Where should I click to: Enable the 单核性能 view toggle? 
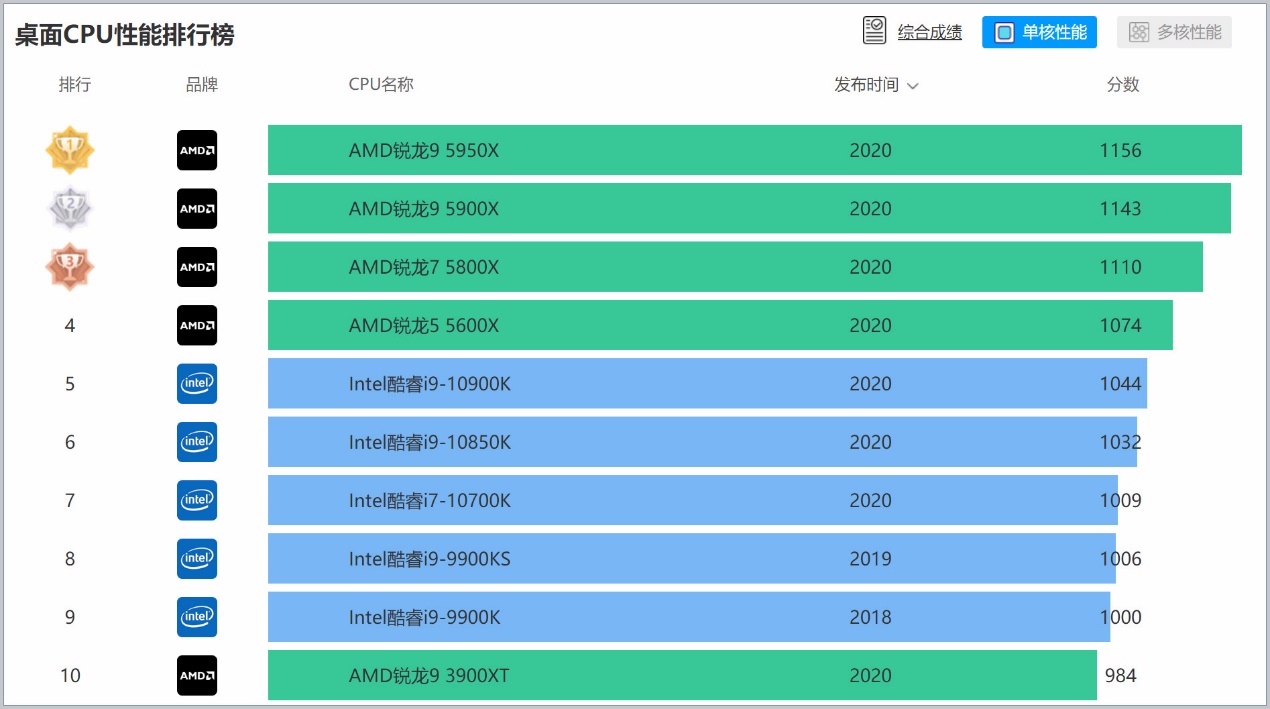(1039, 31)
